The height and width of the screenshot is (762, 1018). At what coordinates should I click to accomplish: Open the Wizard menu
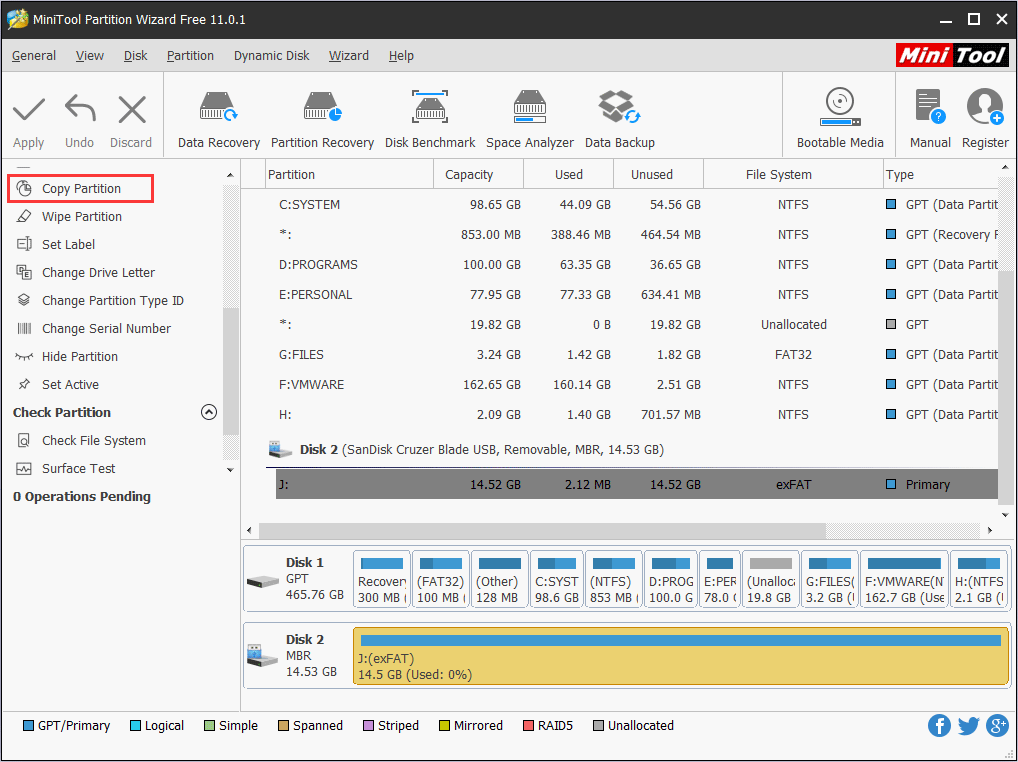click(349, 56)
